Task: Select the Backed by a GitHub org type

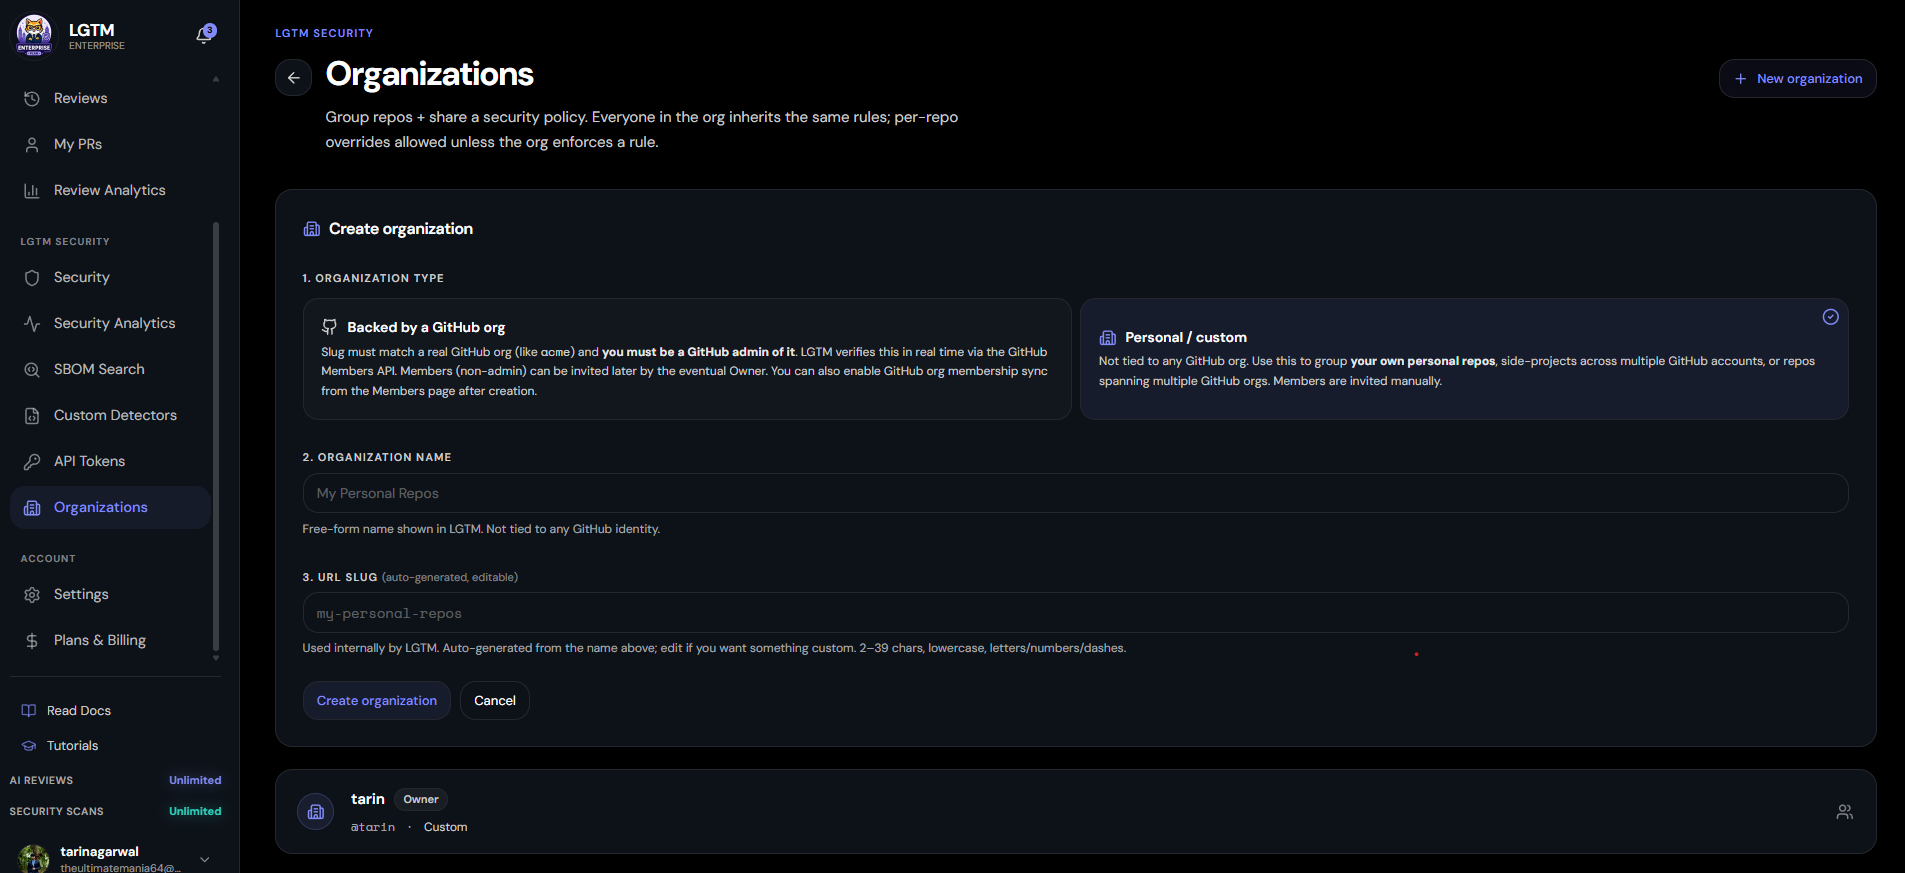Action: coord(687,359)
